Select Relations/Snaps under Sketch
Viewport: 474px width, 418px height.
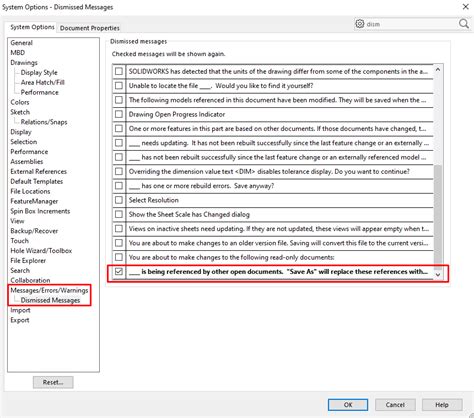pos(44,122)
